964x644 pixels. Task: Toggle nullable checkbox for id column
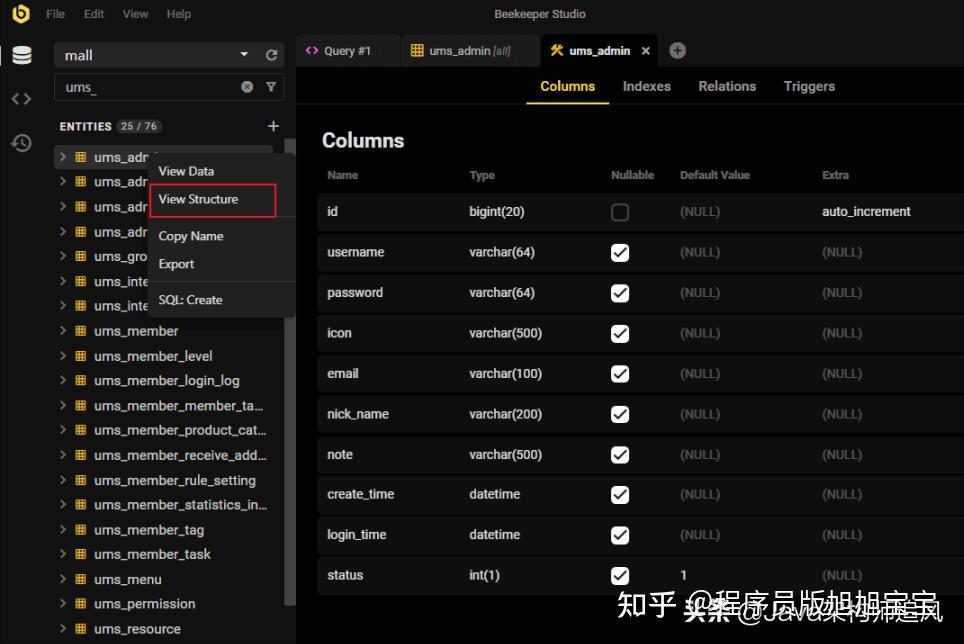pos(620,212)
